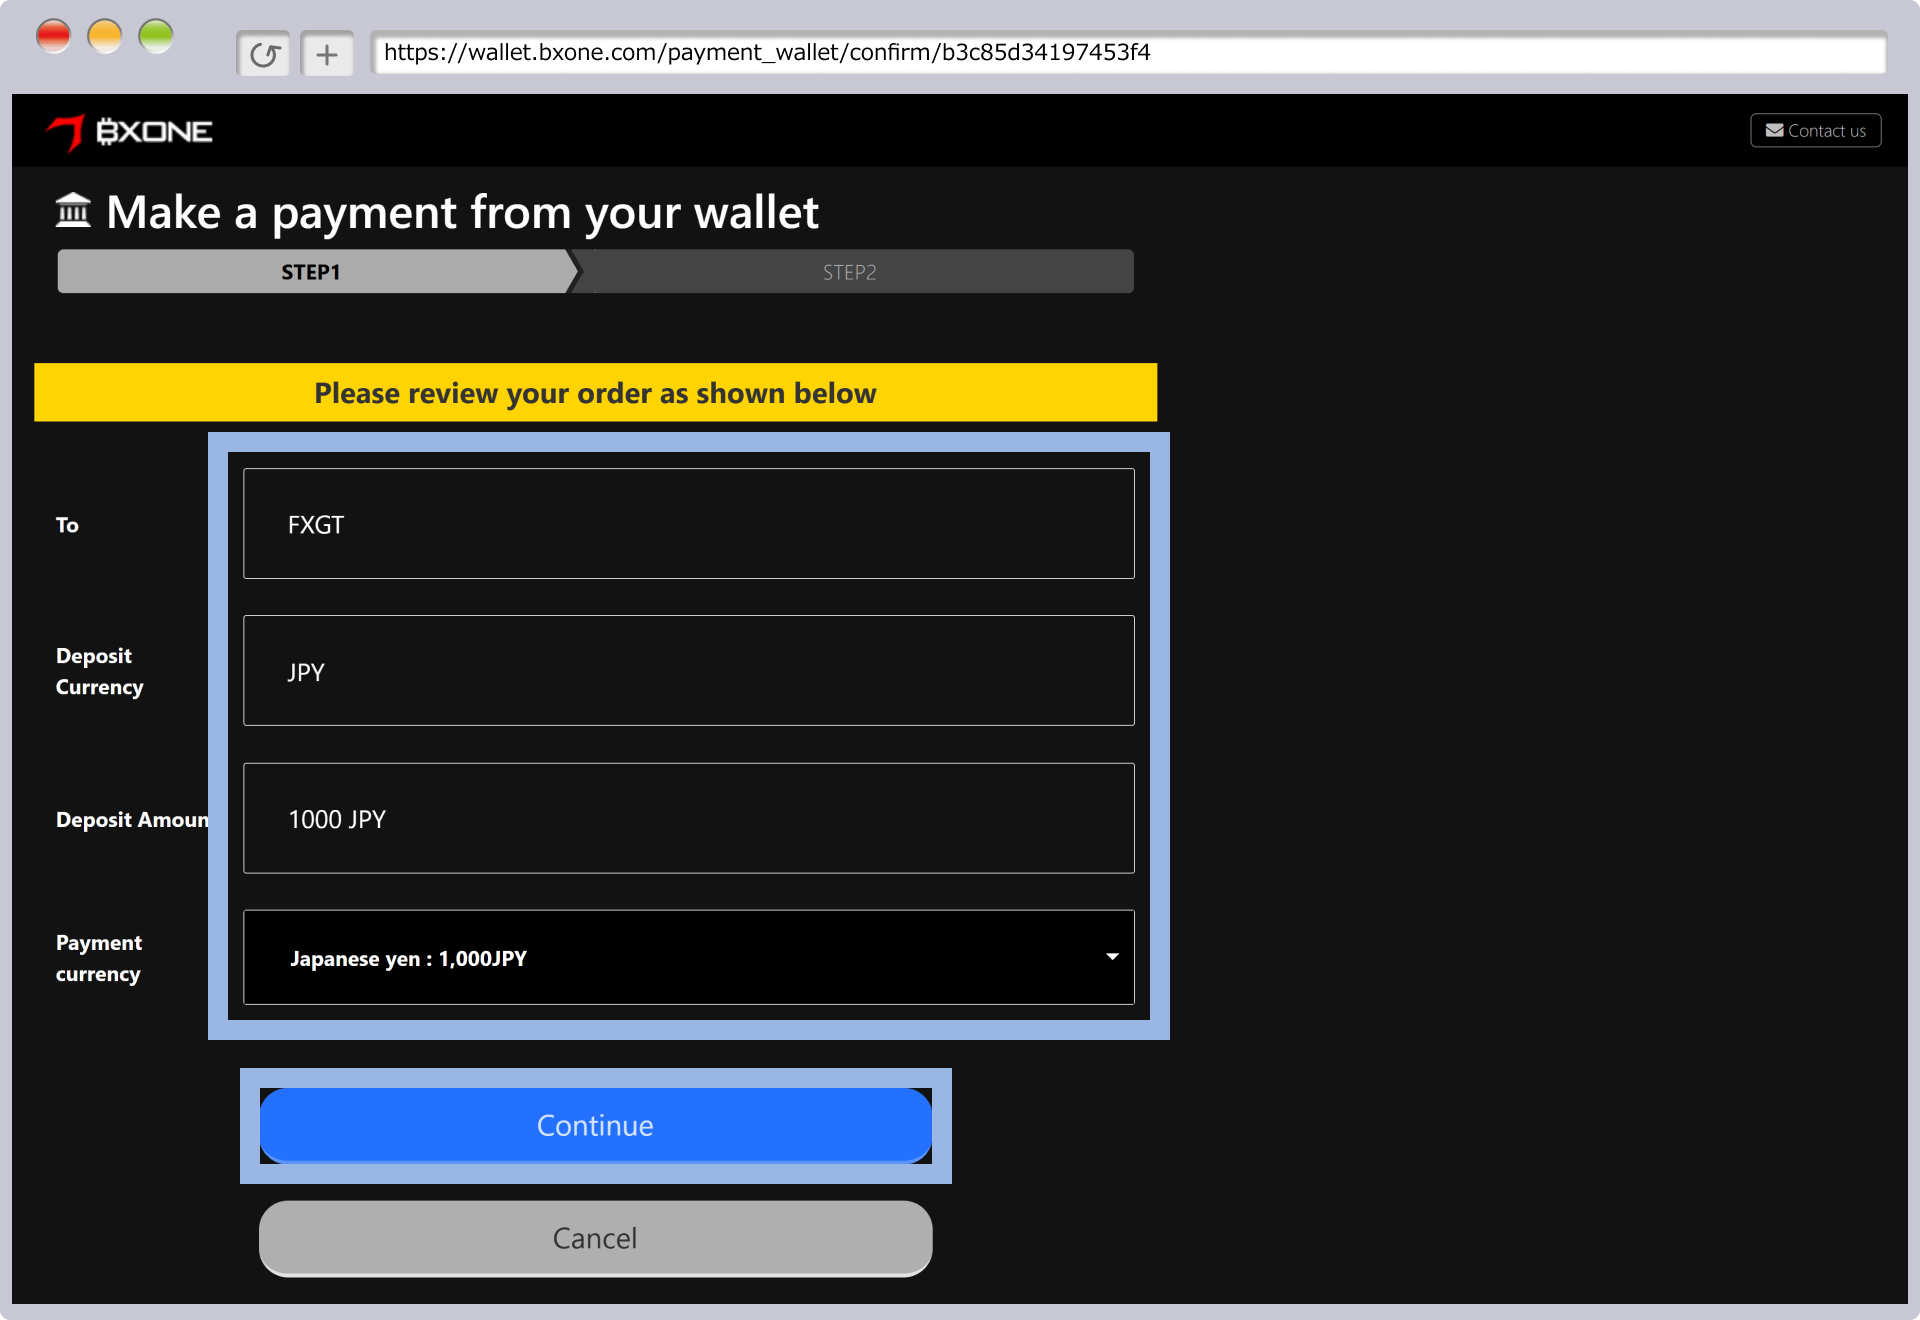Click the envelope icon in Contact us
This screenshot has height=1320, width=1920.
click(1775, 131)
